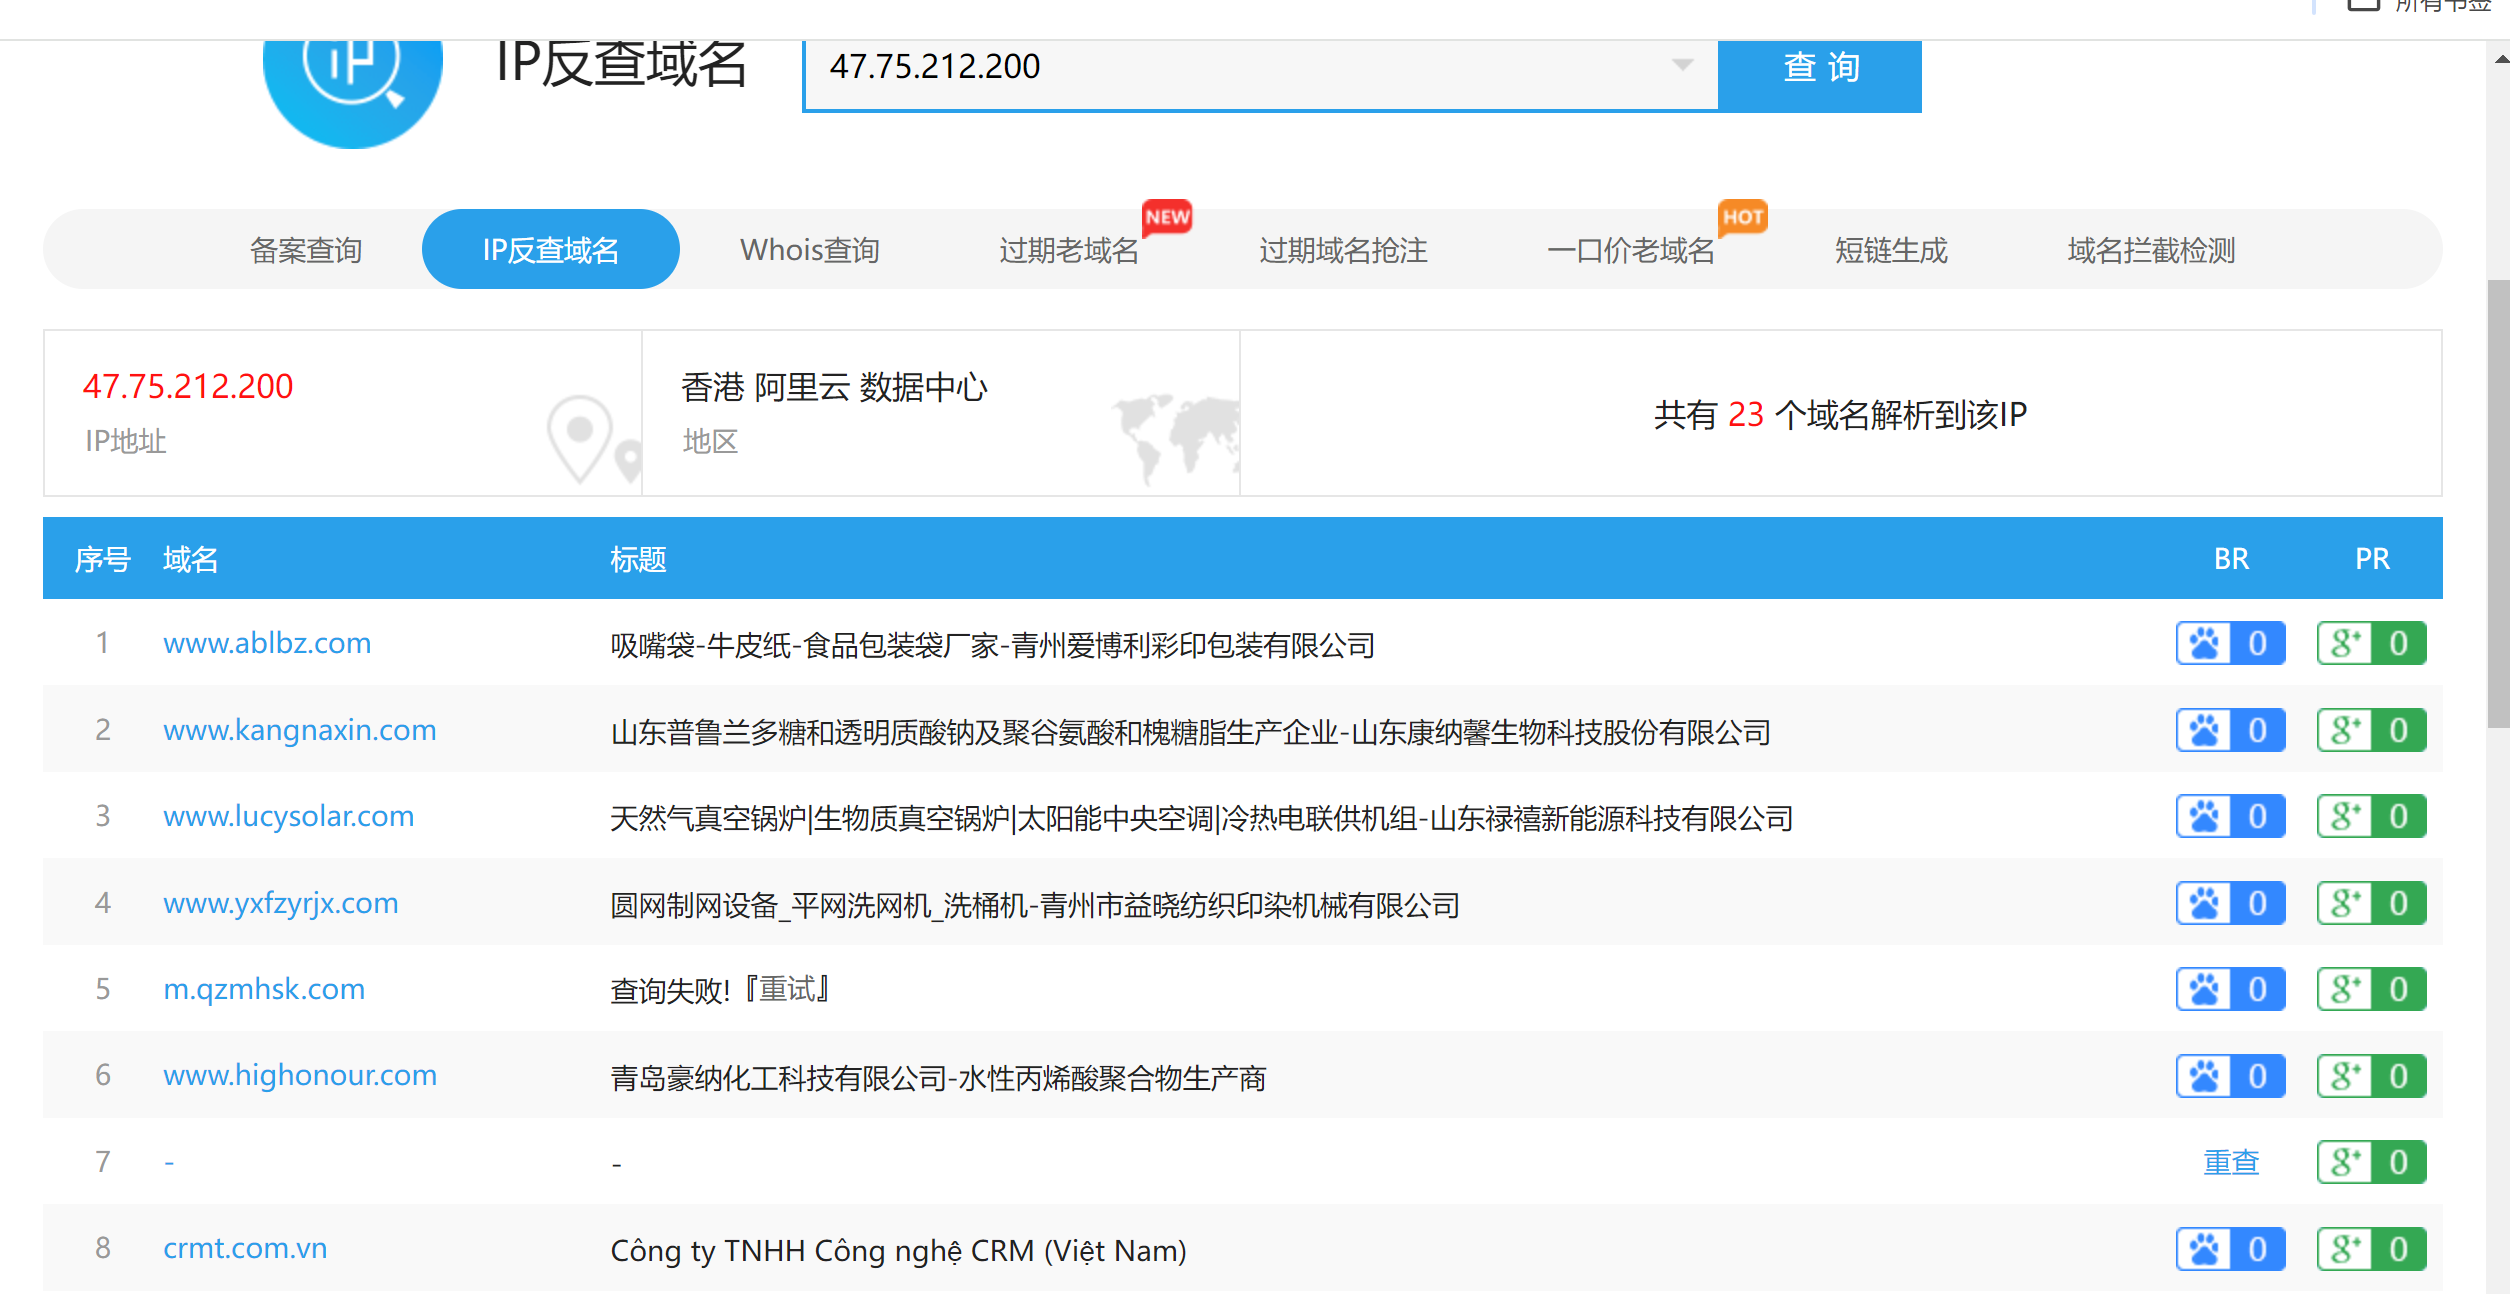The width and height of the screenshot is (2510, 1294).
Task: Click 重试 in the m.qzmhsk.com row
Action: click(x=787, y=989)
